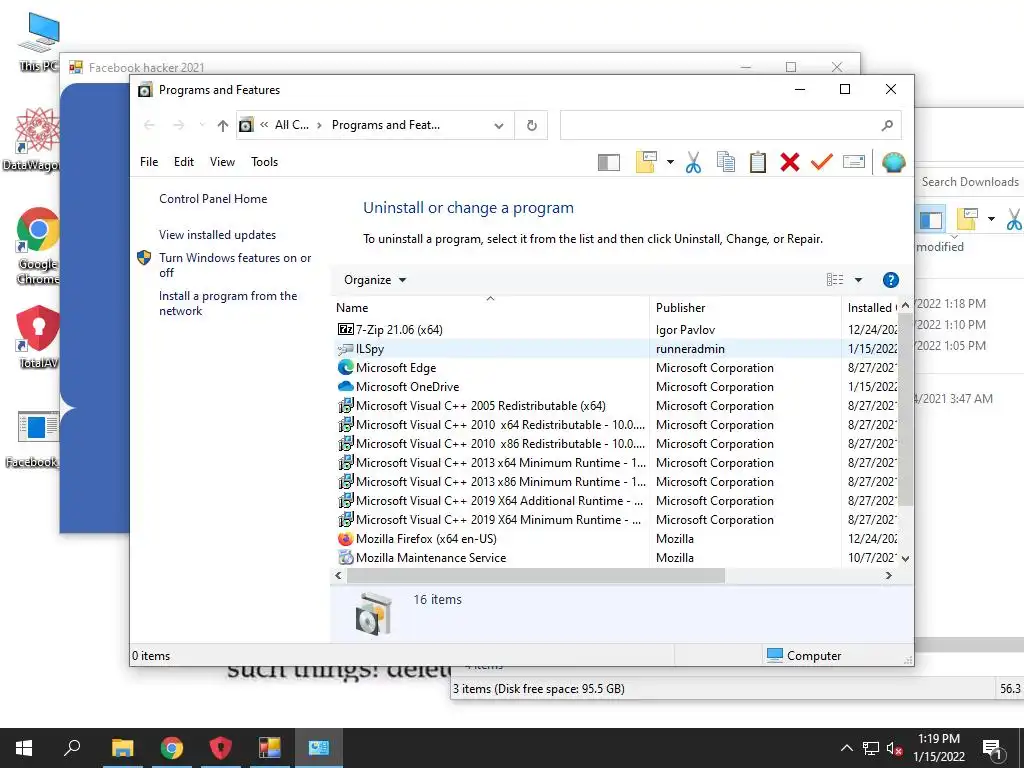
Task: Click the red X Delete icon
Action: click(x=790, y=162)
